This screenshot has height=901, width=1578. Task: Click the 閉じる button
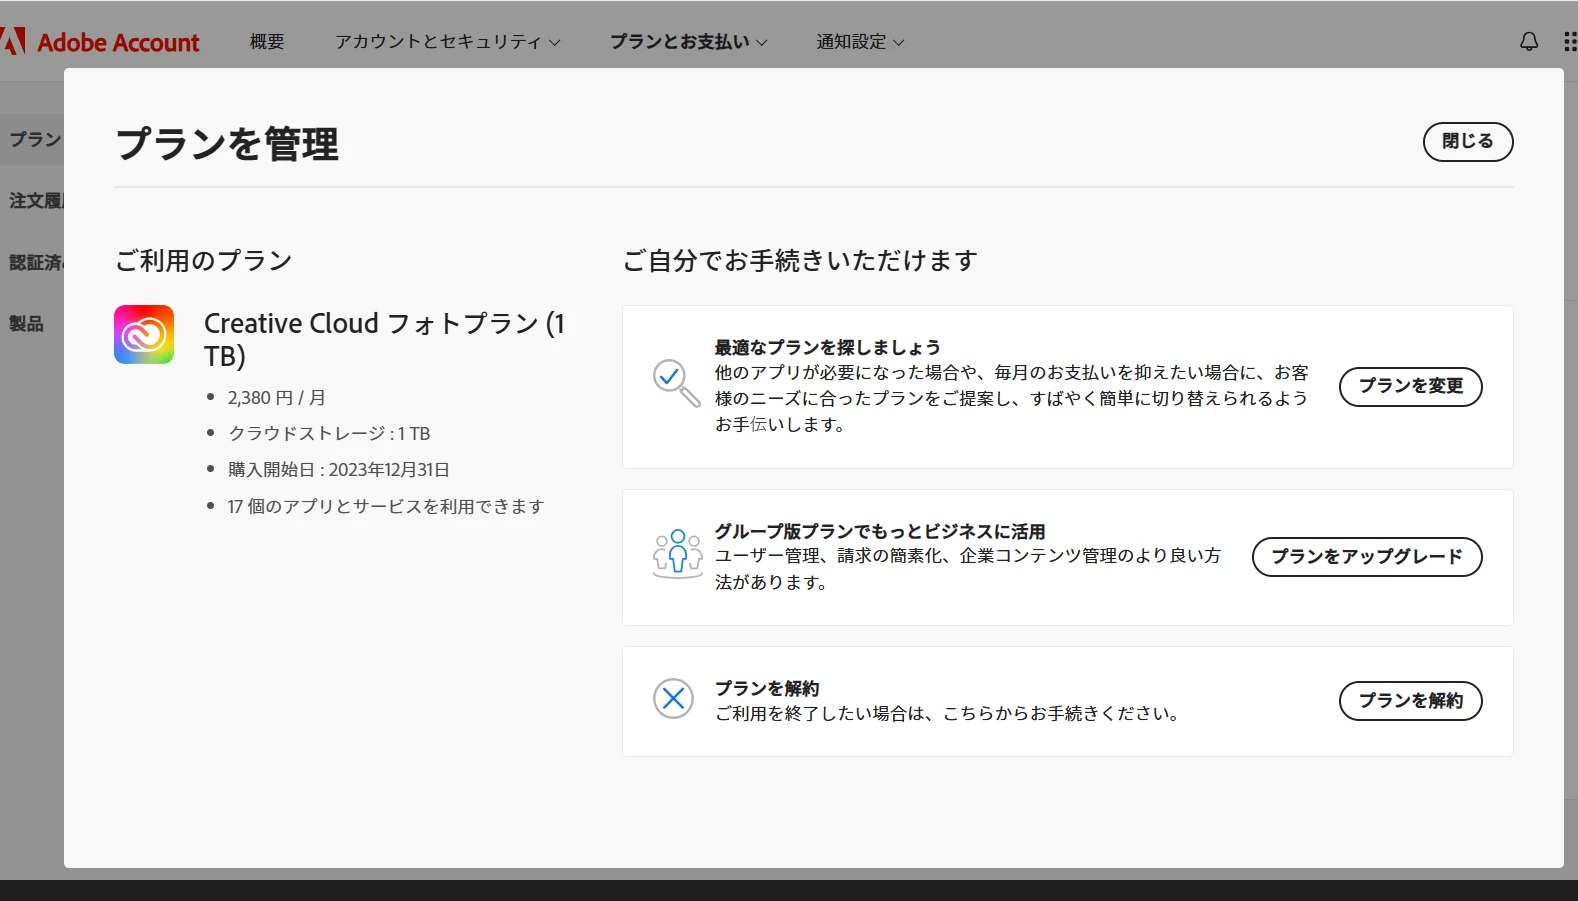pyautogui.click(x=1467, y=141)
